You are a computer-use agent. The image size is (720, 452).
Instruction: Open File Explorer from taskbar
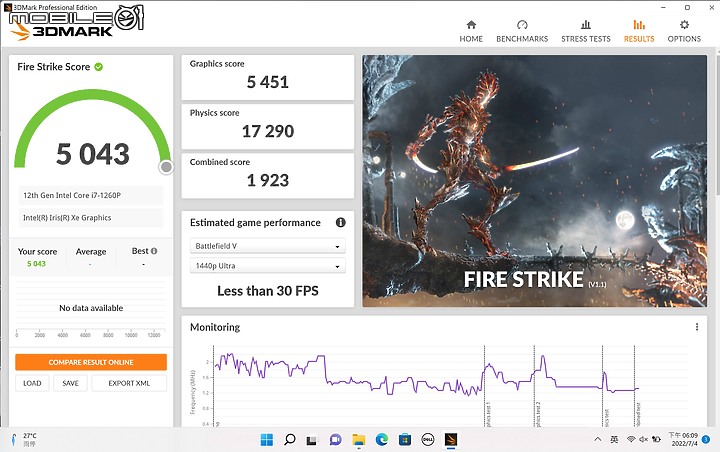359,440
